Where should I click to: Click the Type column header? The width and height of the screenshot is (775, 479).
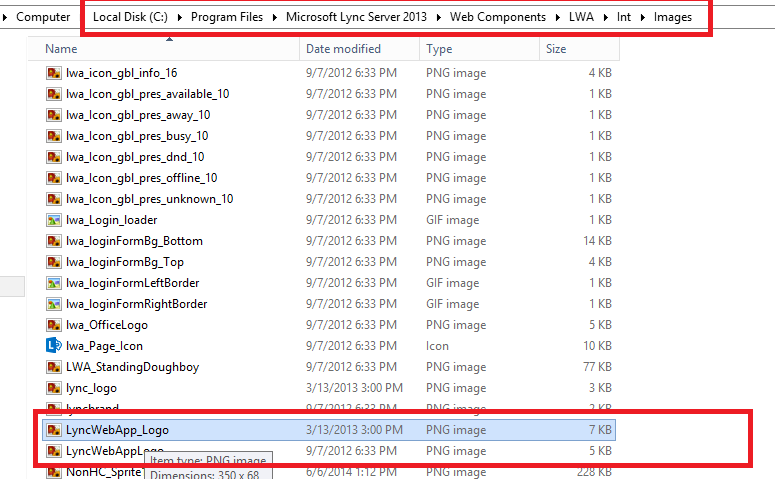coord(439,49)
